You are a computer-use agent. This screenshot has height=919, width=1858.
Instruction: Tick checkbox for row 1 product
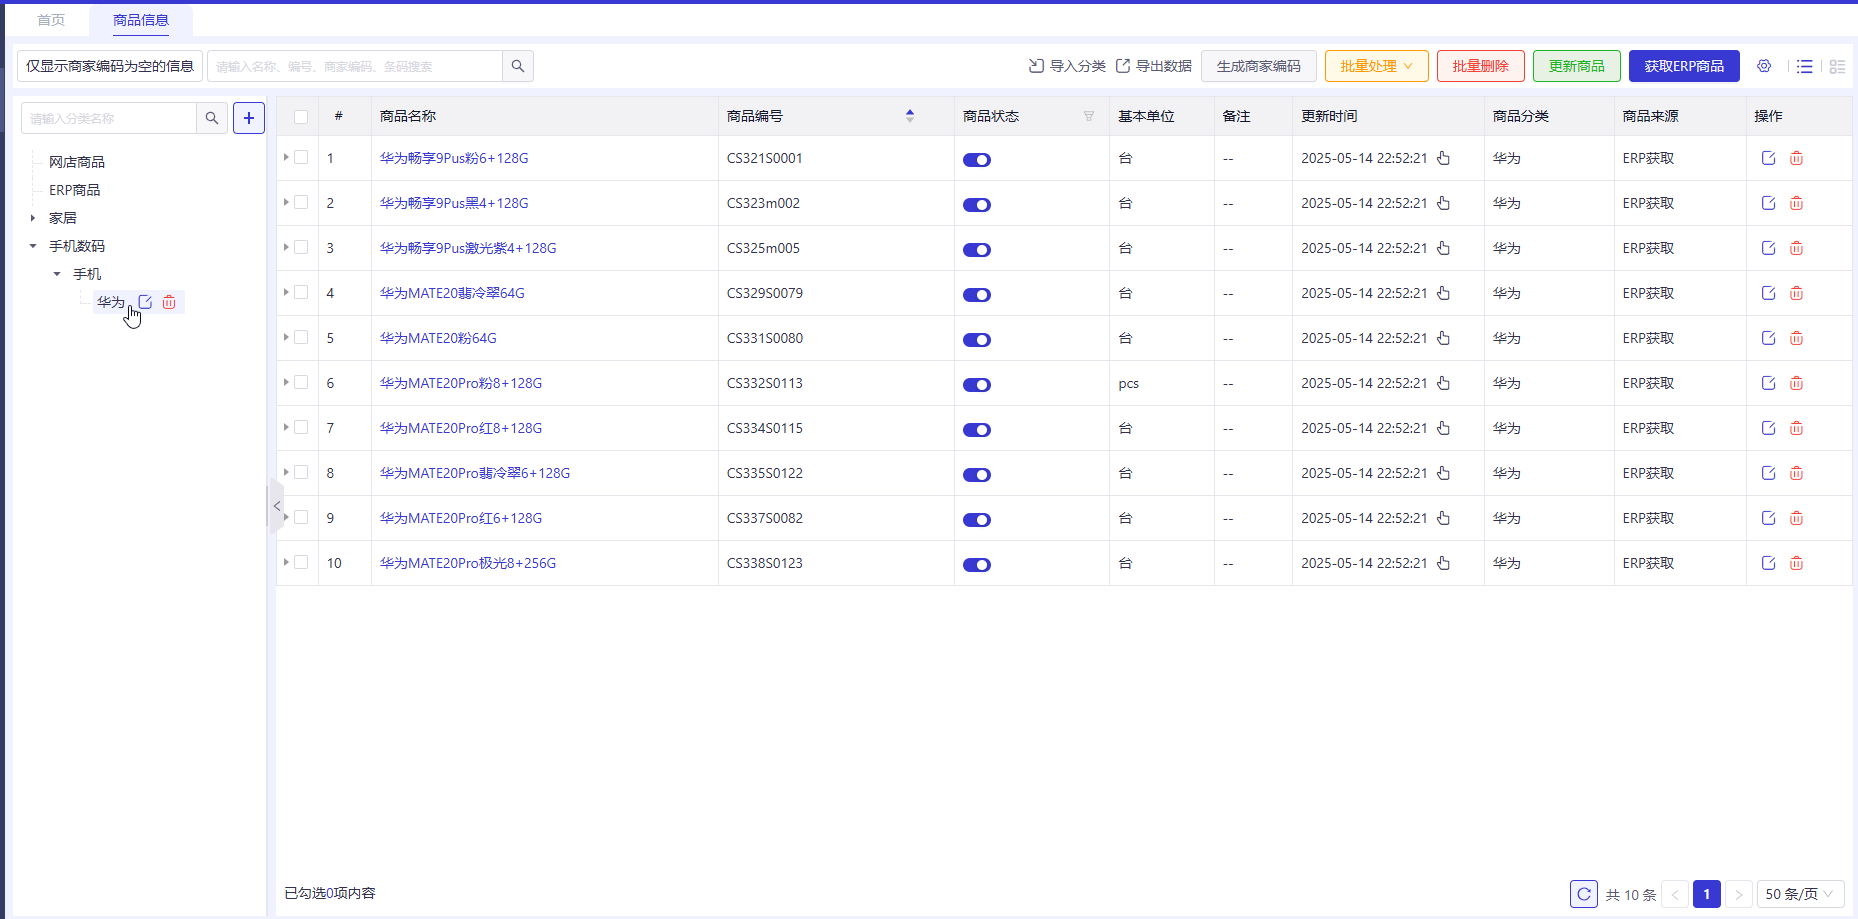coord(301,157)
